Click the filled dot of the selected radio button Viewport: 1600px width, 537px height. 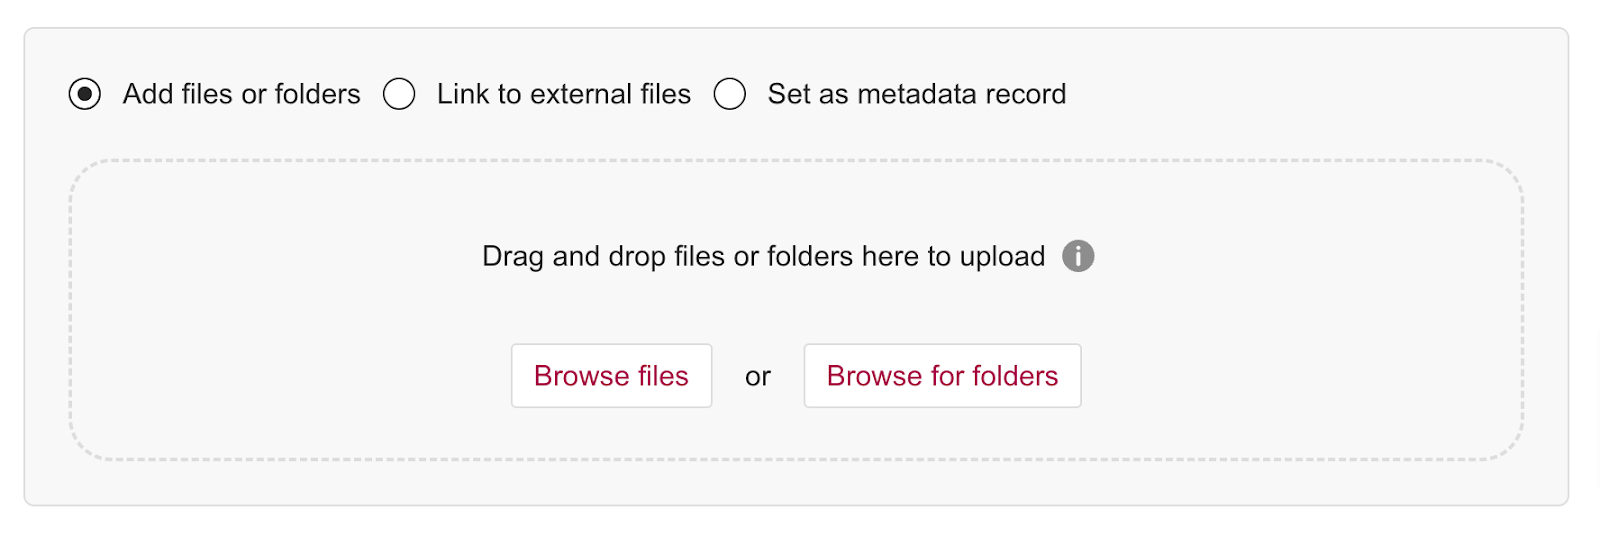tap(85, 94)
